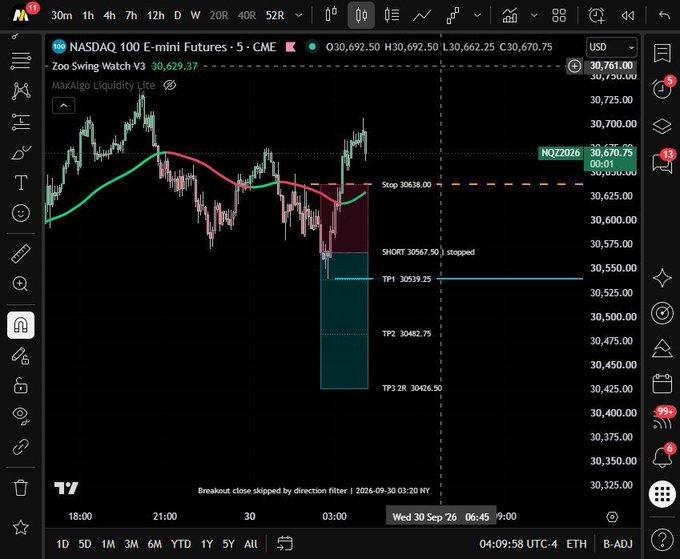Open Go to date calendar
This screenshot has height=559, width=680.
(x=285, y=543)
